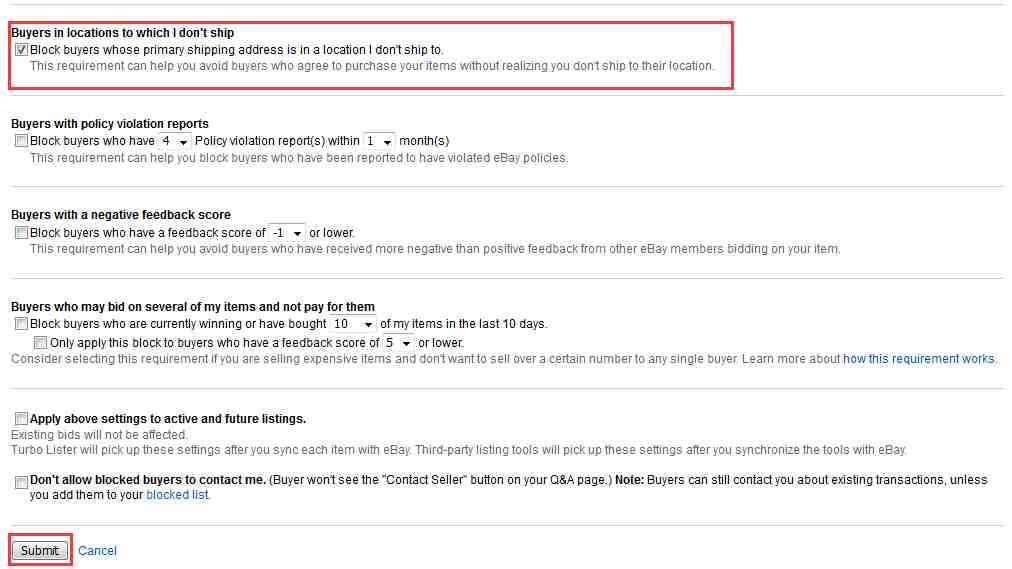This screenshot has width=1012, height=569.
Task: Enable only apply block to low feedback buyers
Action: point(41,342)
